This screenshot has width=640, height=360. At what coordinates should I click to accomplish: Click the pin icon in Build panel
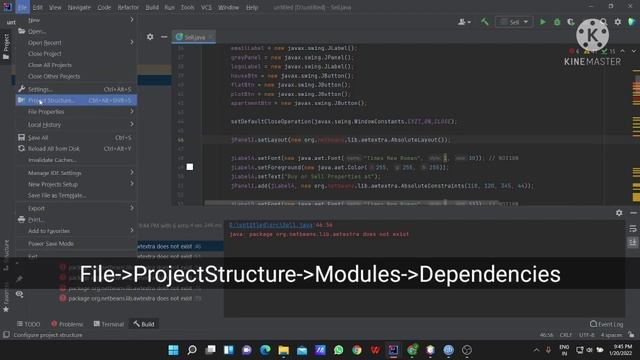tap(19, 279)
